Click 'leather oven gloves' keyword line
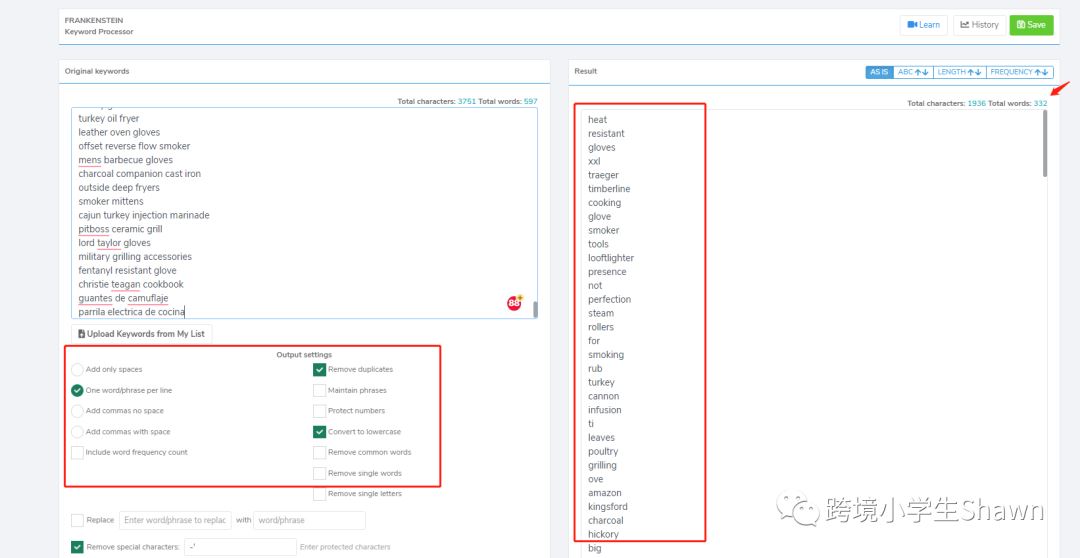This screenshot has width=1080, height=558. 119,132
